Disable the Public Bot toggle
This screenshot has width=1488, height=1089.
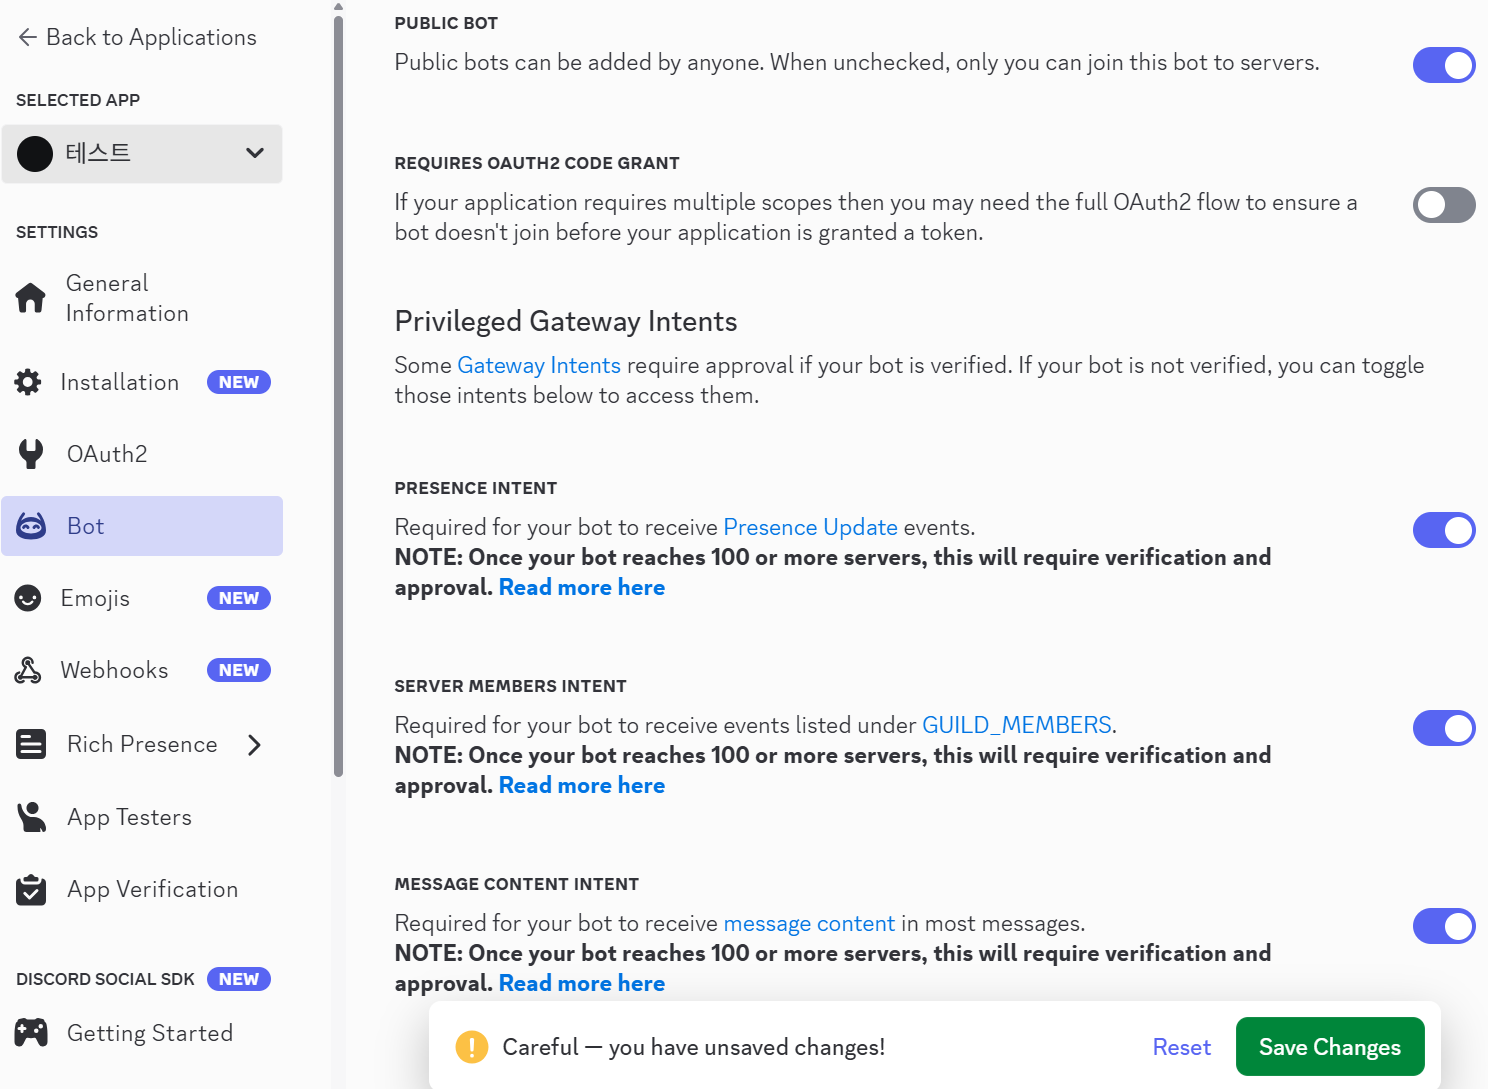tap(1443, 65)
